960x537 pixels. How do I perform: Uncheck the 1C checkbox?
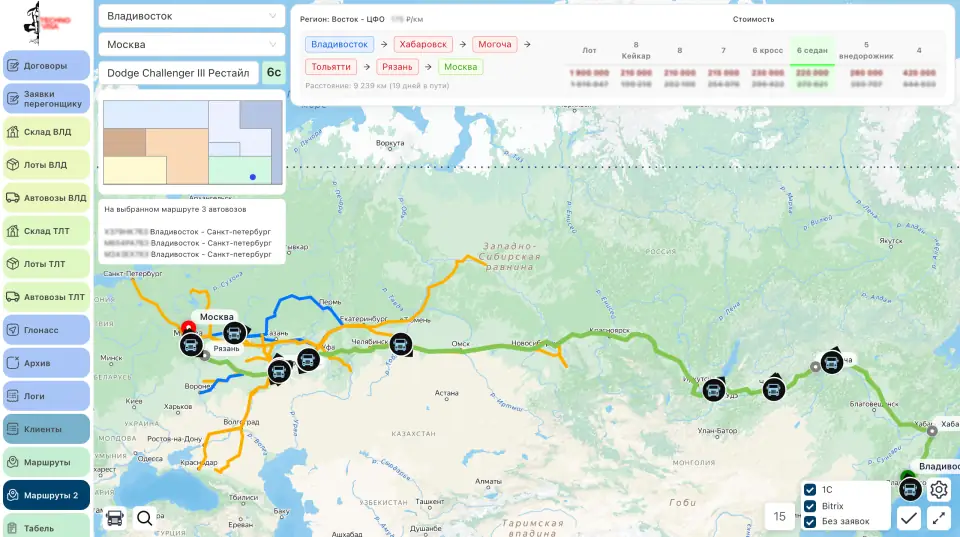pyautogui.click(x=810, y=489)
